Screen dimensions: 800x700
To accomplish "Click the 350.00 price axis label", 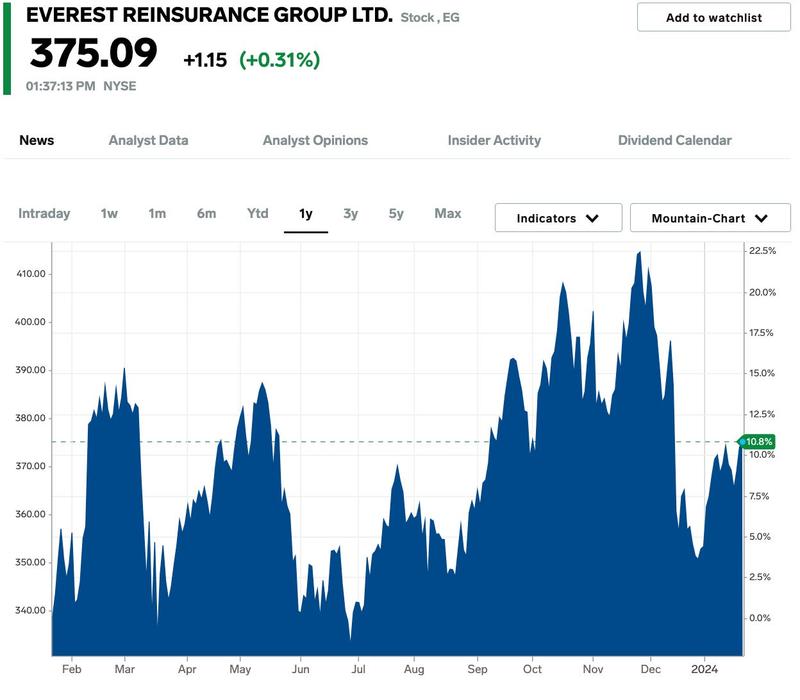I will (x=31, y=562).
